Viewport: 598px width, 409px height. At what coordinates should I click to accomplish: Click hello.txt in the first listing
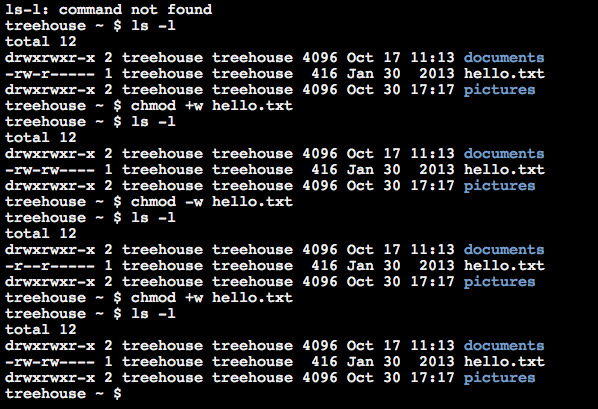[x=504, y=74]
